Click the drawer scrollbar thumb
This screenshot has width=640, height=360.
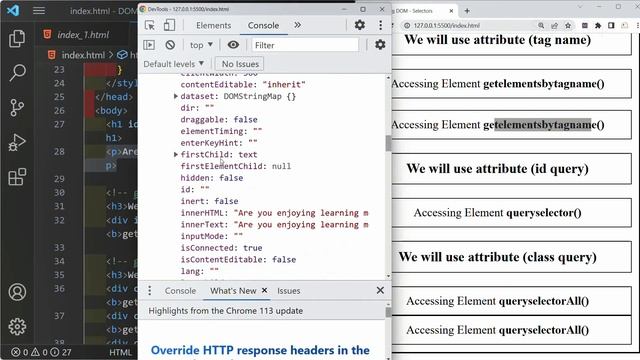click(388, 312)
